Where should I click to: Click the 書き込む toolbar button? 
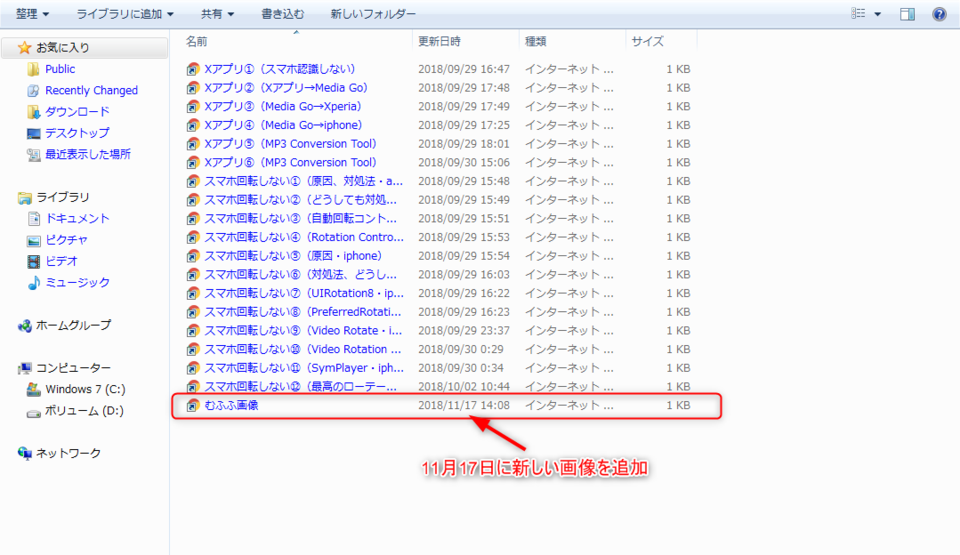pos(282,13)
